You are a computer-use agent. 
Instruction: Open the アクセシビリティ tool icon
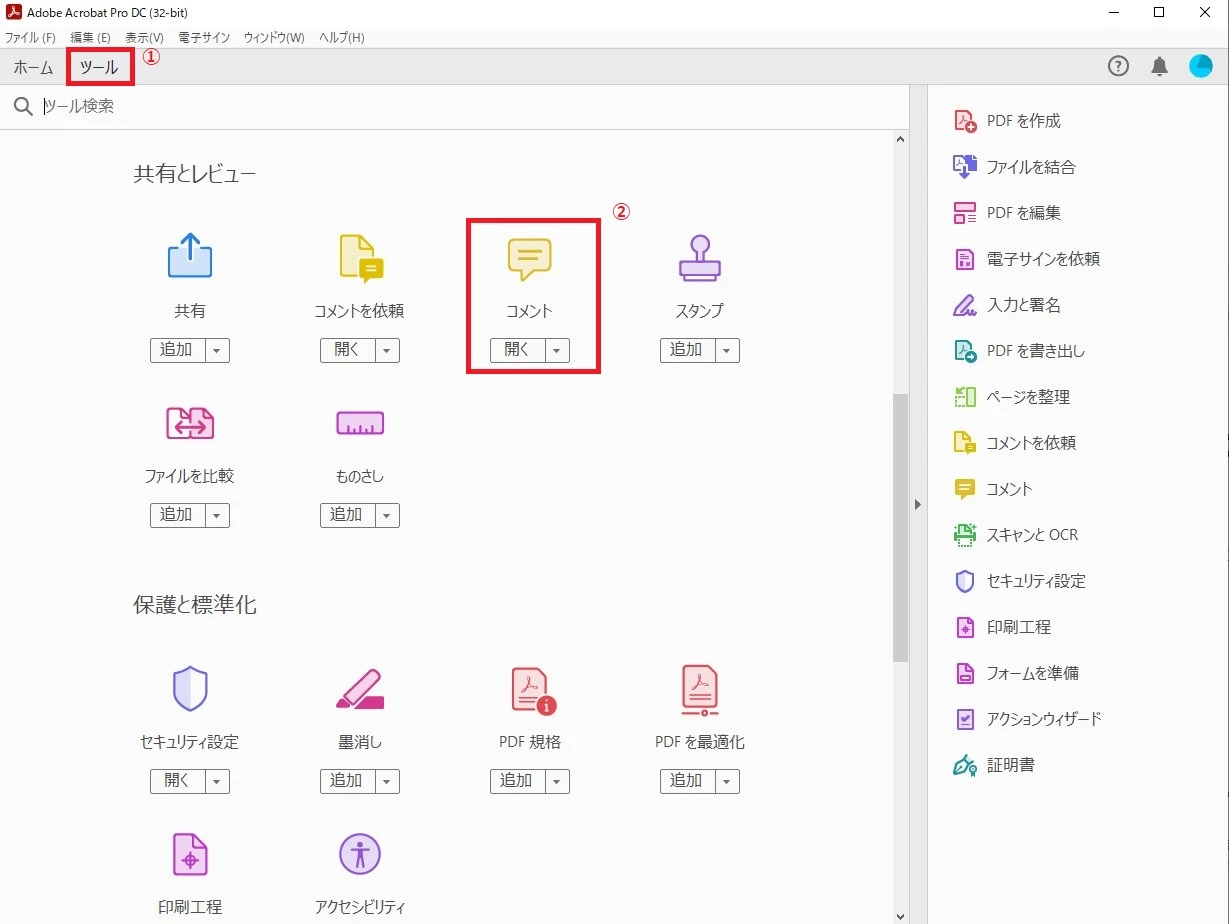pyautogui.click(x=359, y=855)
